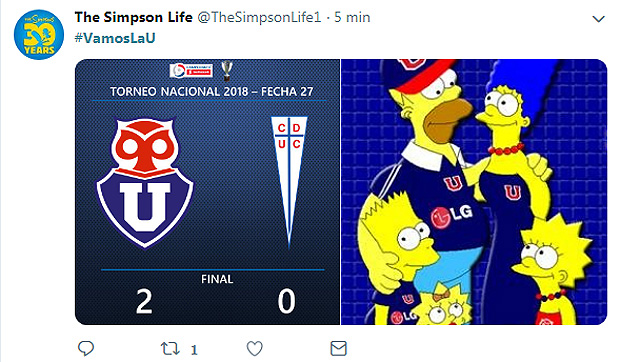Click the tournament trophy icon at top
The image size is (620, 362).
[x=227, y=70]
